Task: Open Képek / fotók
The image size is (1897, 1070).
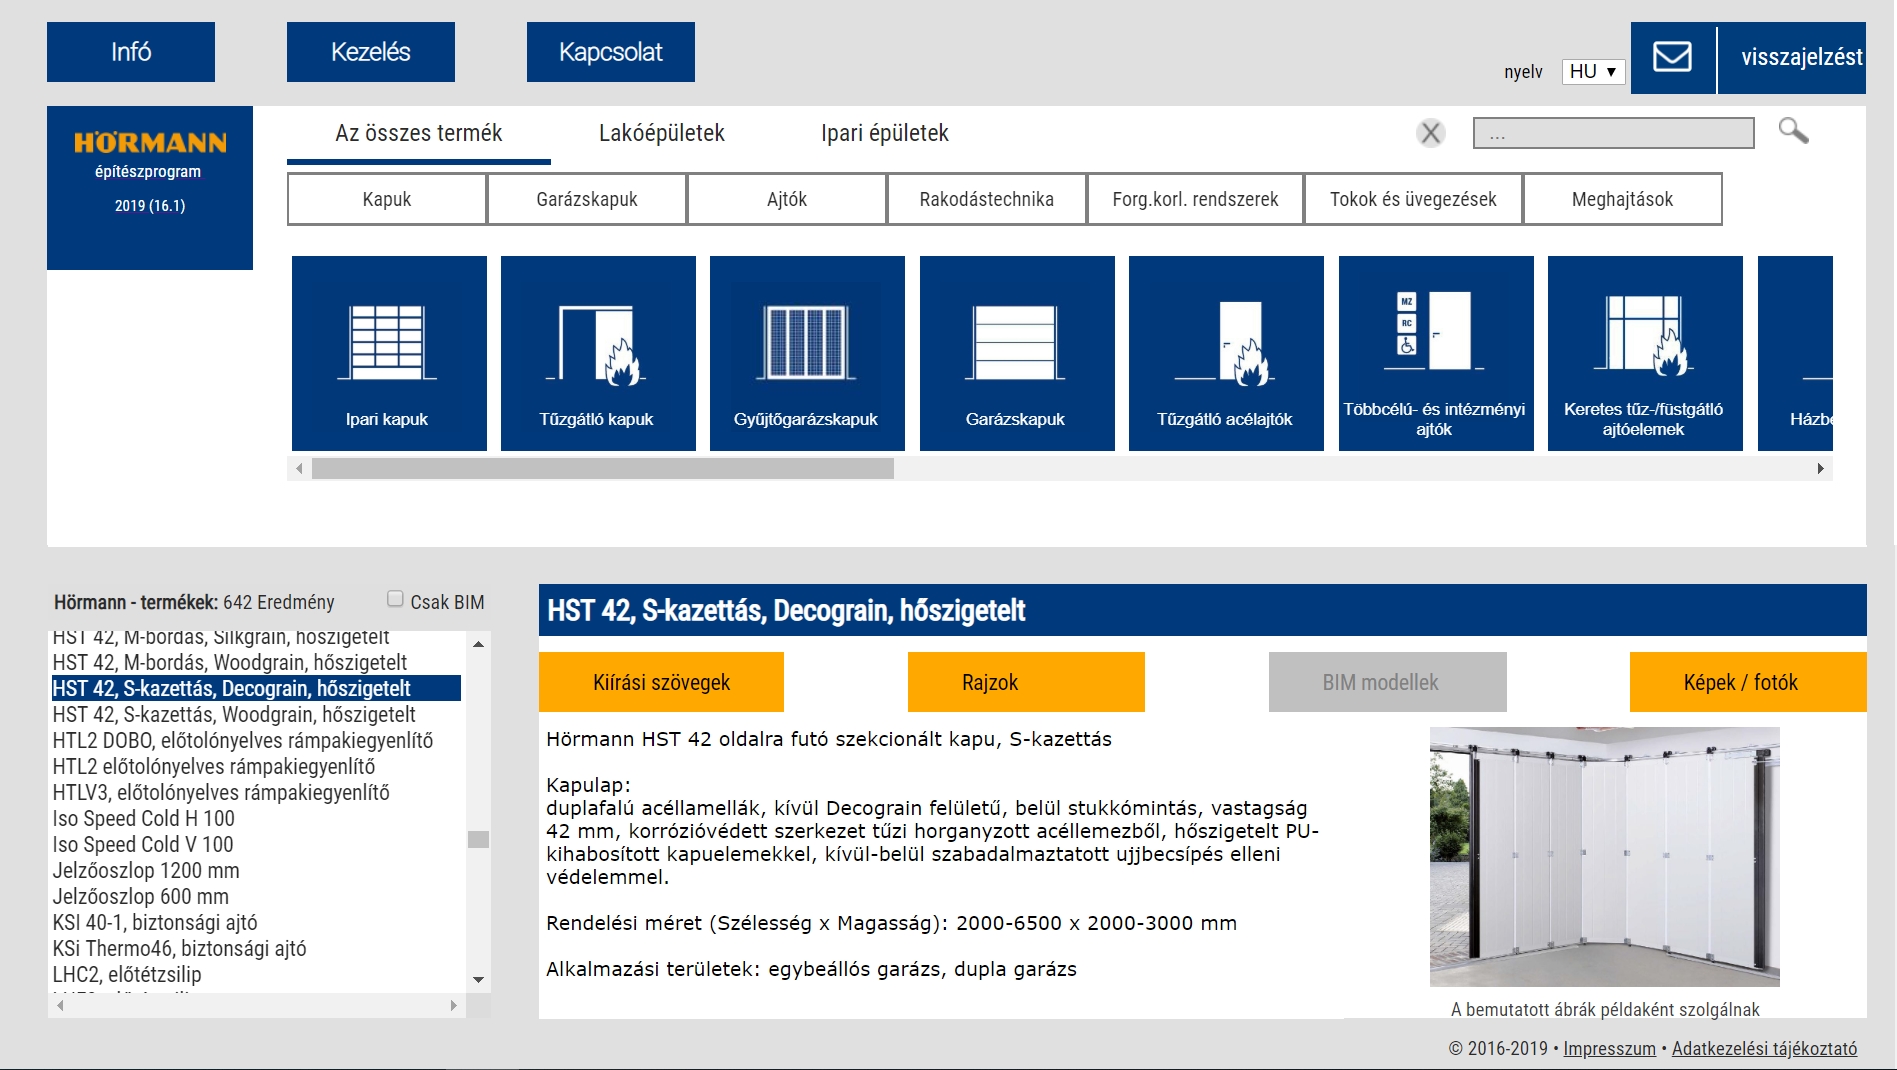Action: click(x=1748, y=682)
